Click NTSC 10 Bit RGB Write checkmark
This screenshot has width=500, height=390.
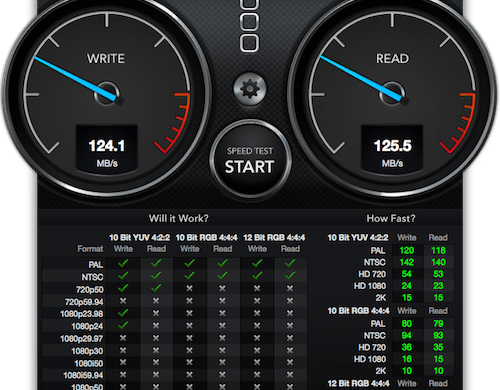click(189, 276)
